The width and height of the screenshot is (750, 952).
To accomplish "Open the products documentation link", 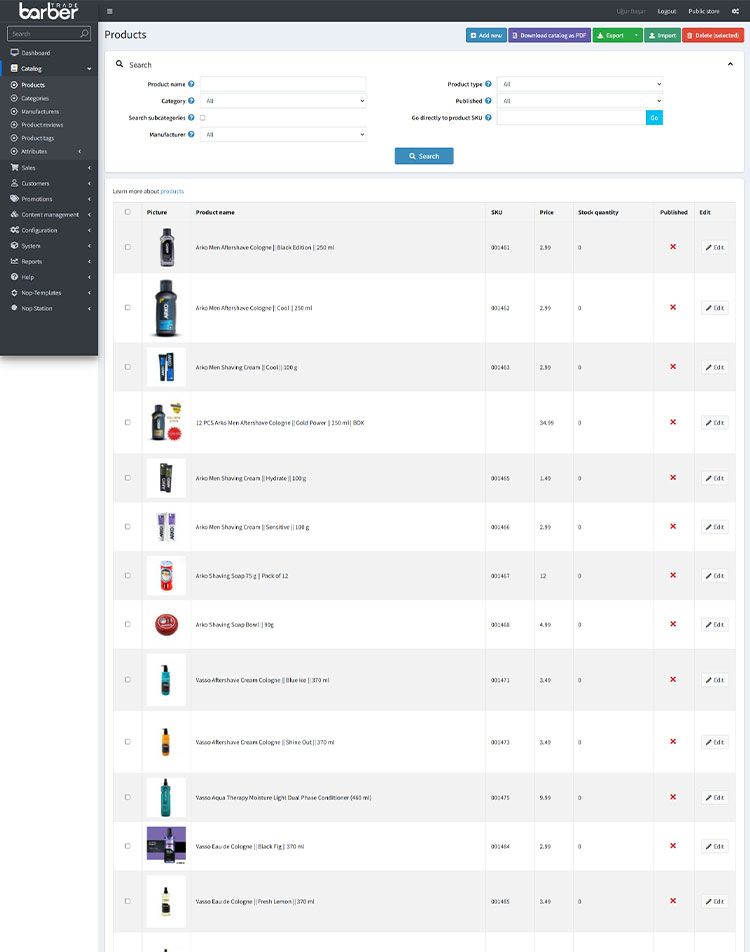I will pyautogui.click(x=172, y=191).
